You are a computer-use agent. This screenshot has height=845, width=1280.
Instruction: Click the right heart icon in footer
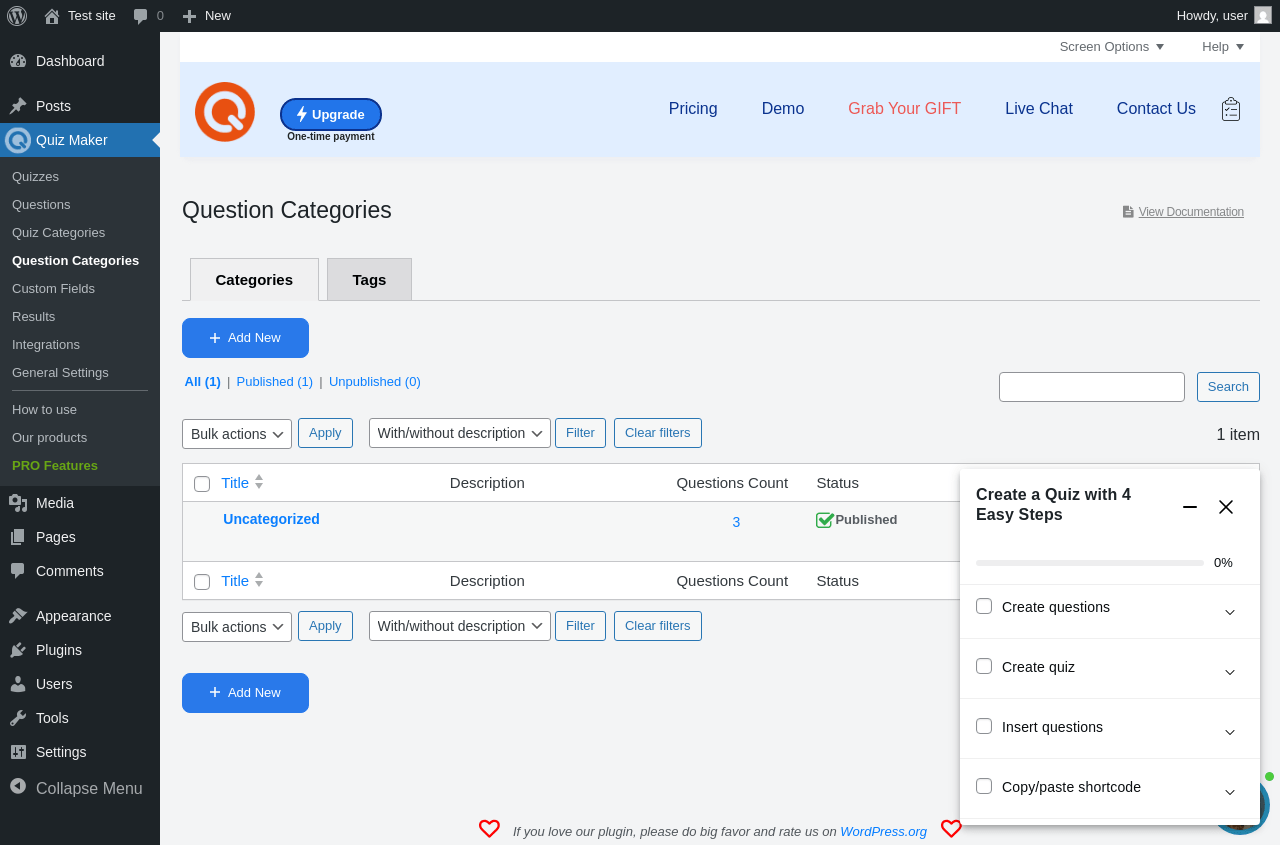951,829
